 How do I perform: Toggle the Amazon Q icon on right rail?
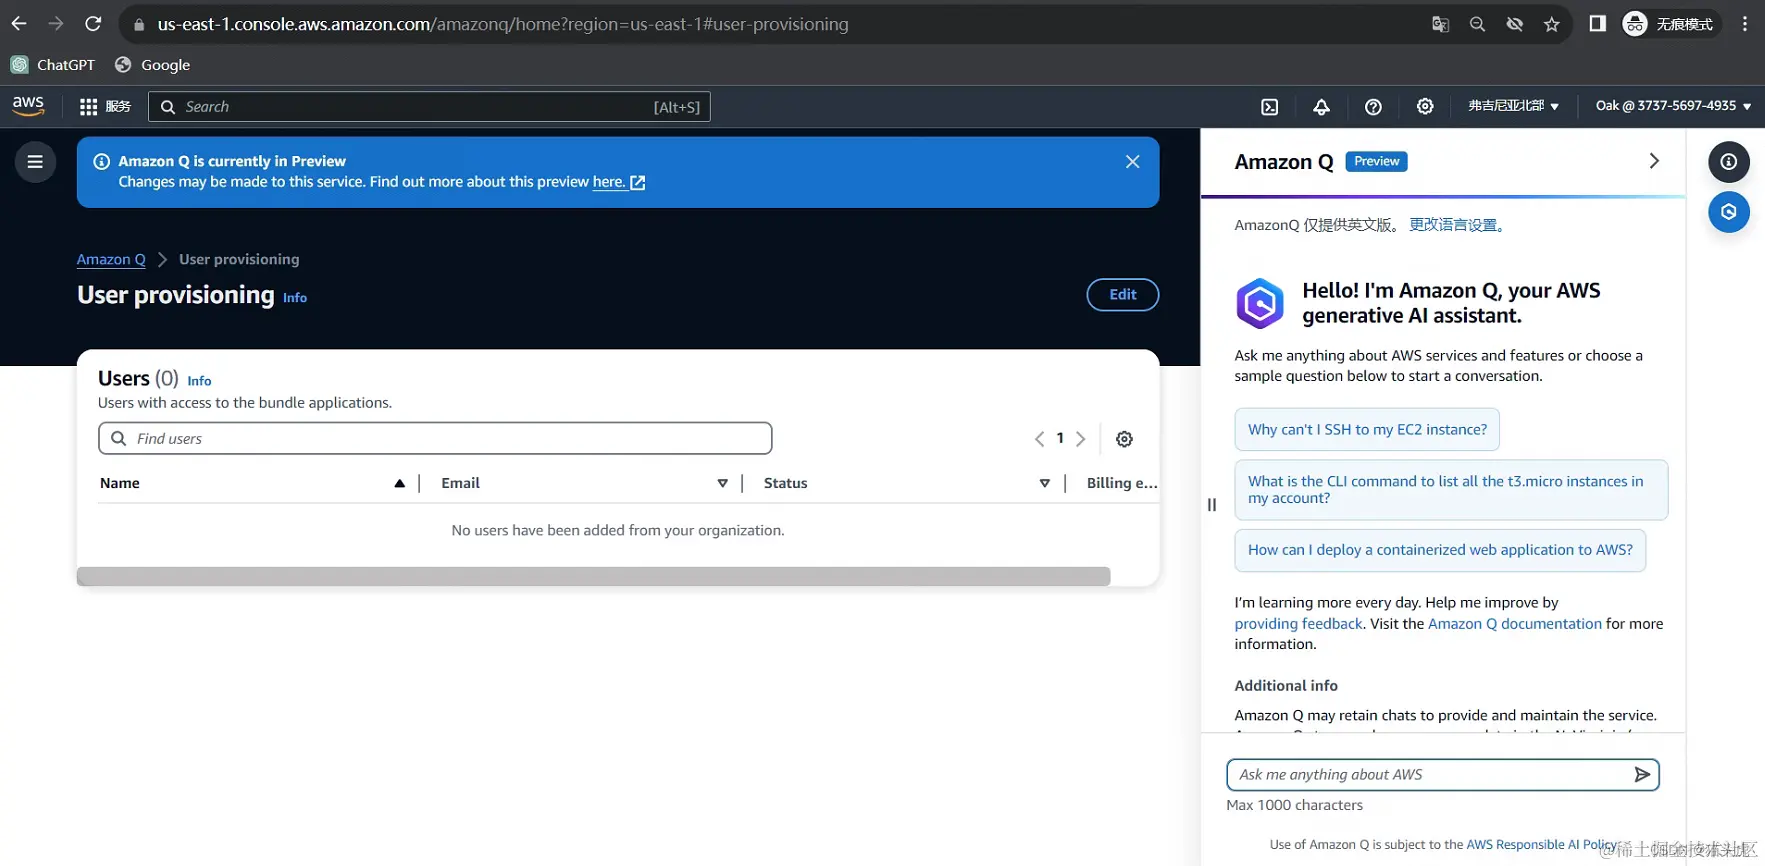pos(1728,212)
